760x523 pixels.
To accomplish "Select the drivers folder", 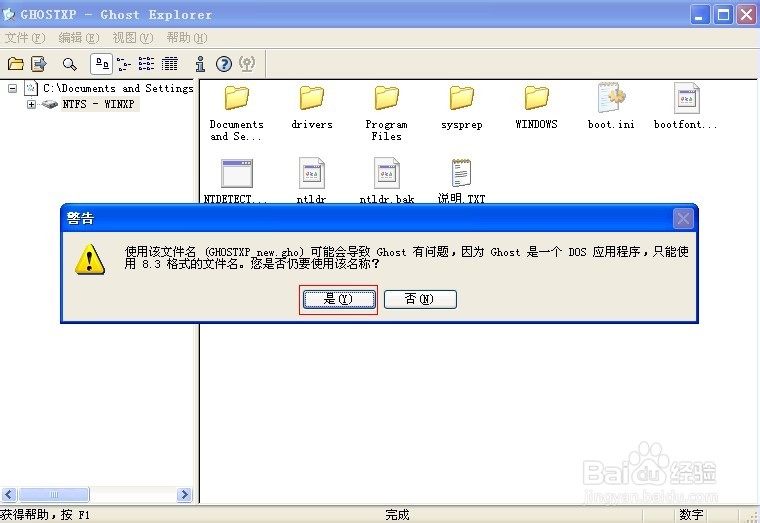I will (x=312, y=107).
